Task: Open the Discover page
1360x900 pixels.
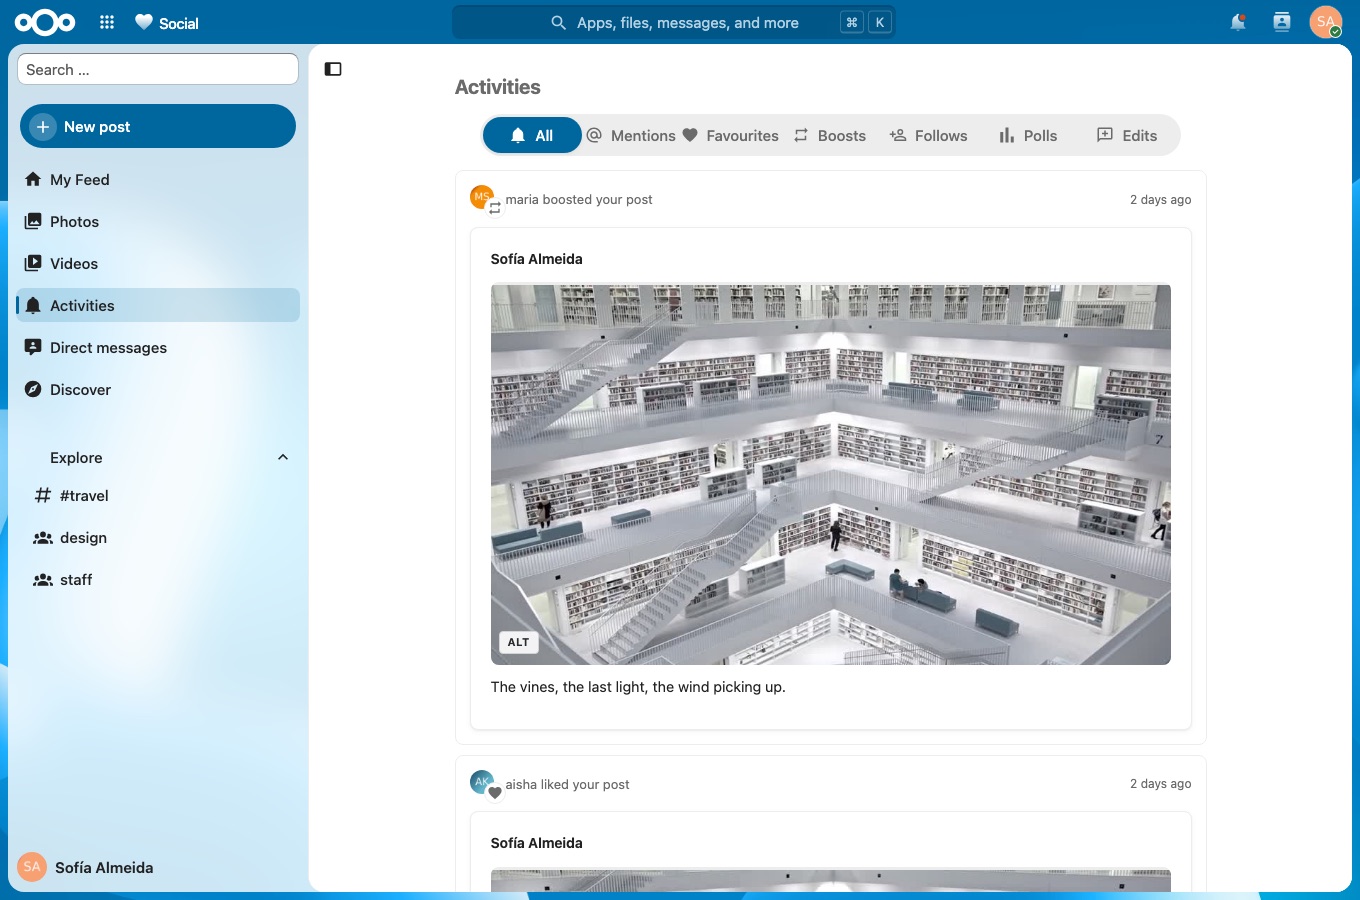Action: [158, 390]
